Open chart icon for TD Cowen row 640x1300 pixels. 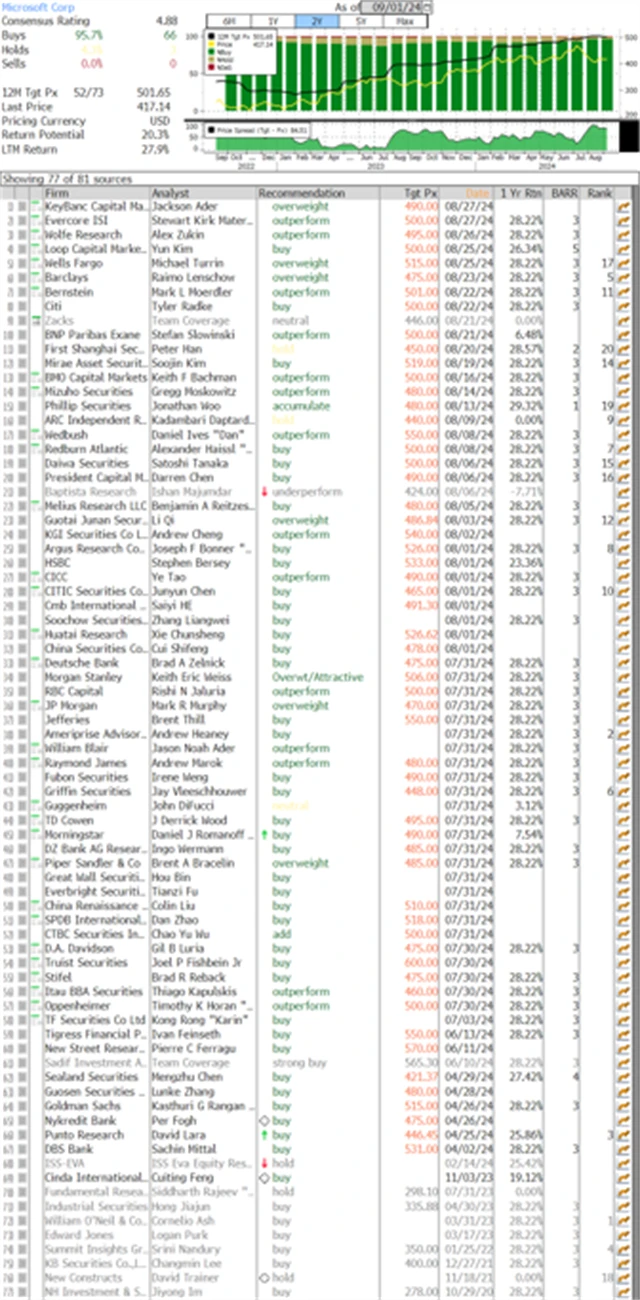pyautogui.click(x=625, y=820)
